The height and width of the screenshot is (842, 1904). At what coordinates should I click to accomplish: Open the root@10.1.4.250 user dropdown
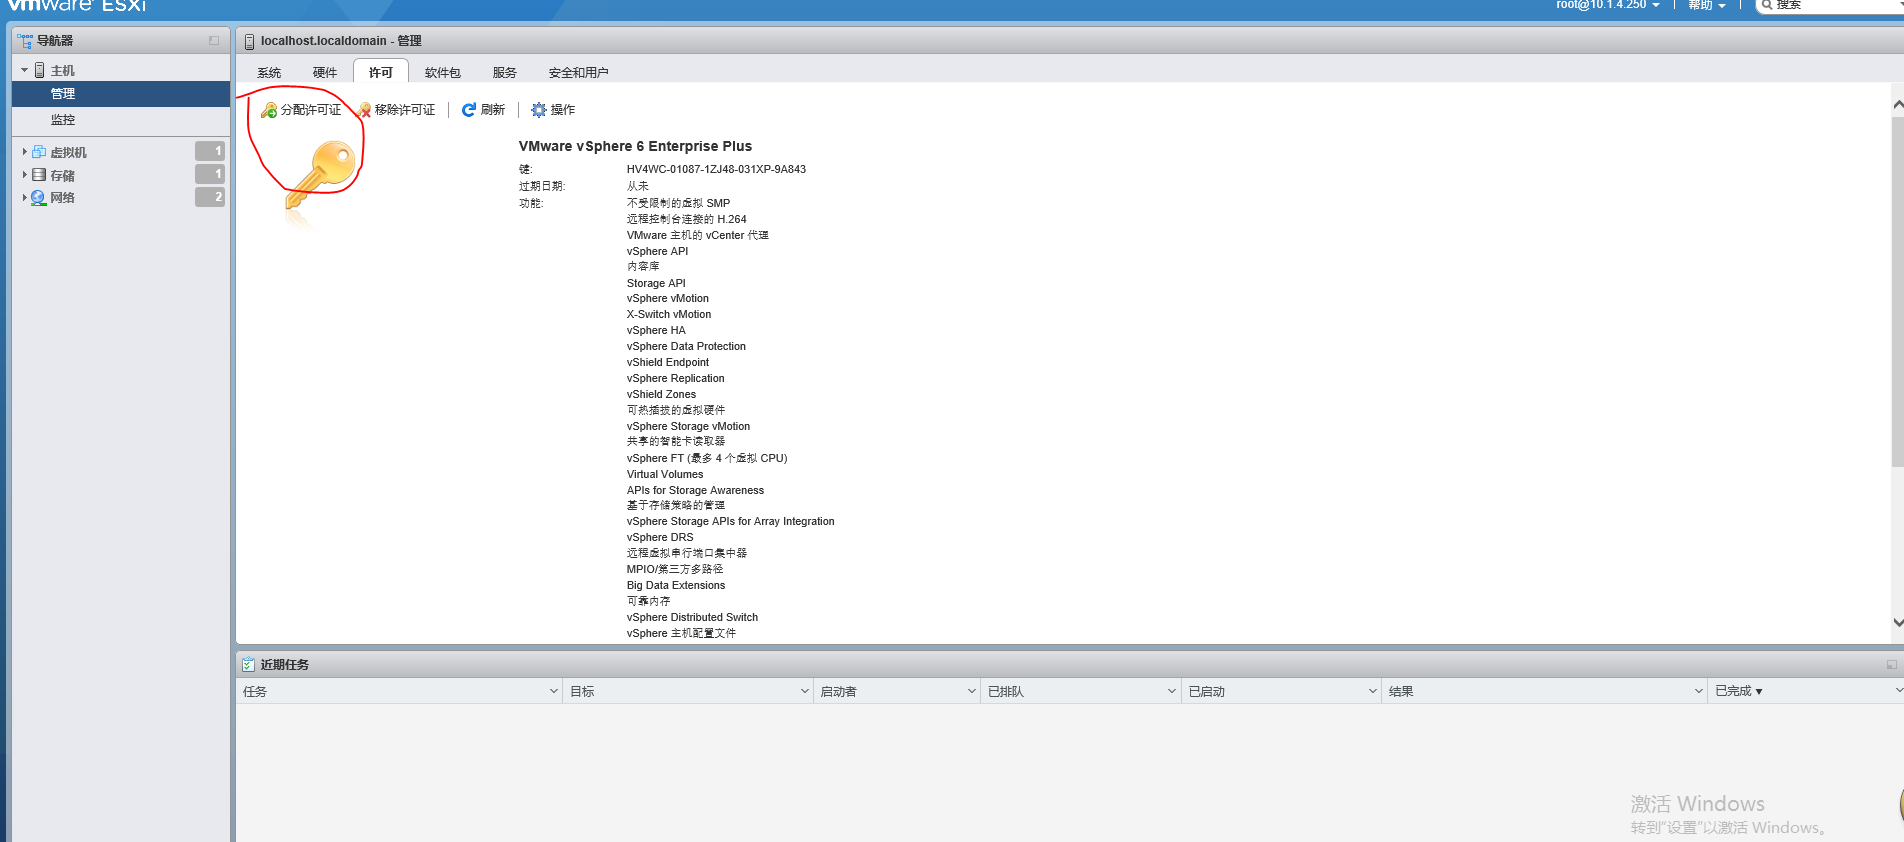[x=1608, y=5]
